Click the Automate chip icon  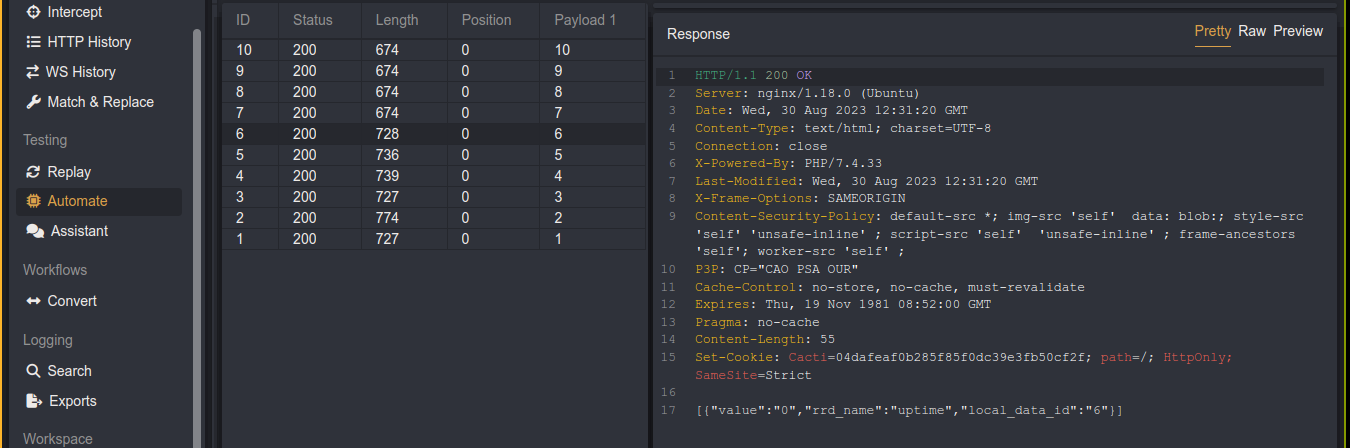pos(33,201)
